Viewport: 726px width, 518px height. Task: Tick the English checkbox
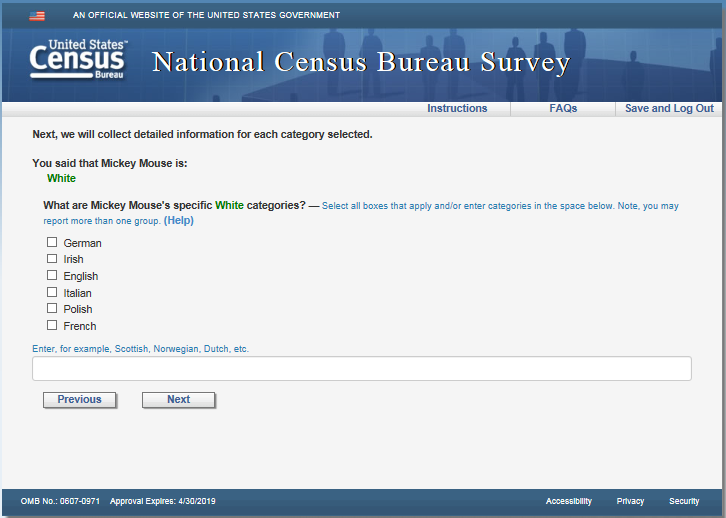tap(52, 275)
